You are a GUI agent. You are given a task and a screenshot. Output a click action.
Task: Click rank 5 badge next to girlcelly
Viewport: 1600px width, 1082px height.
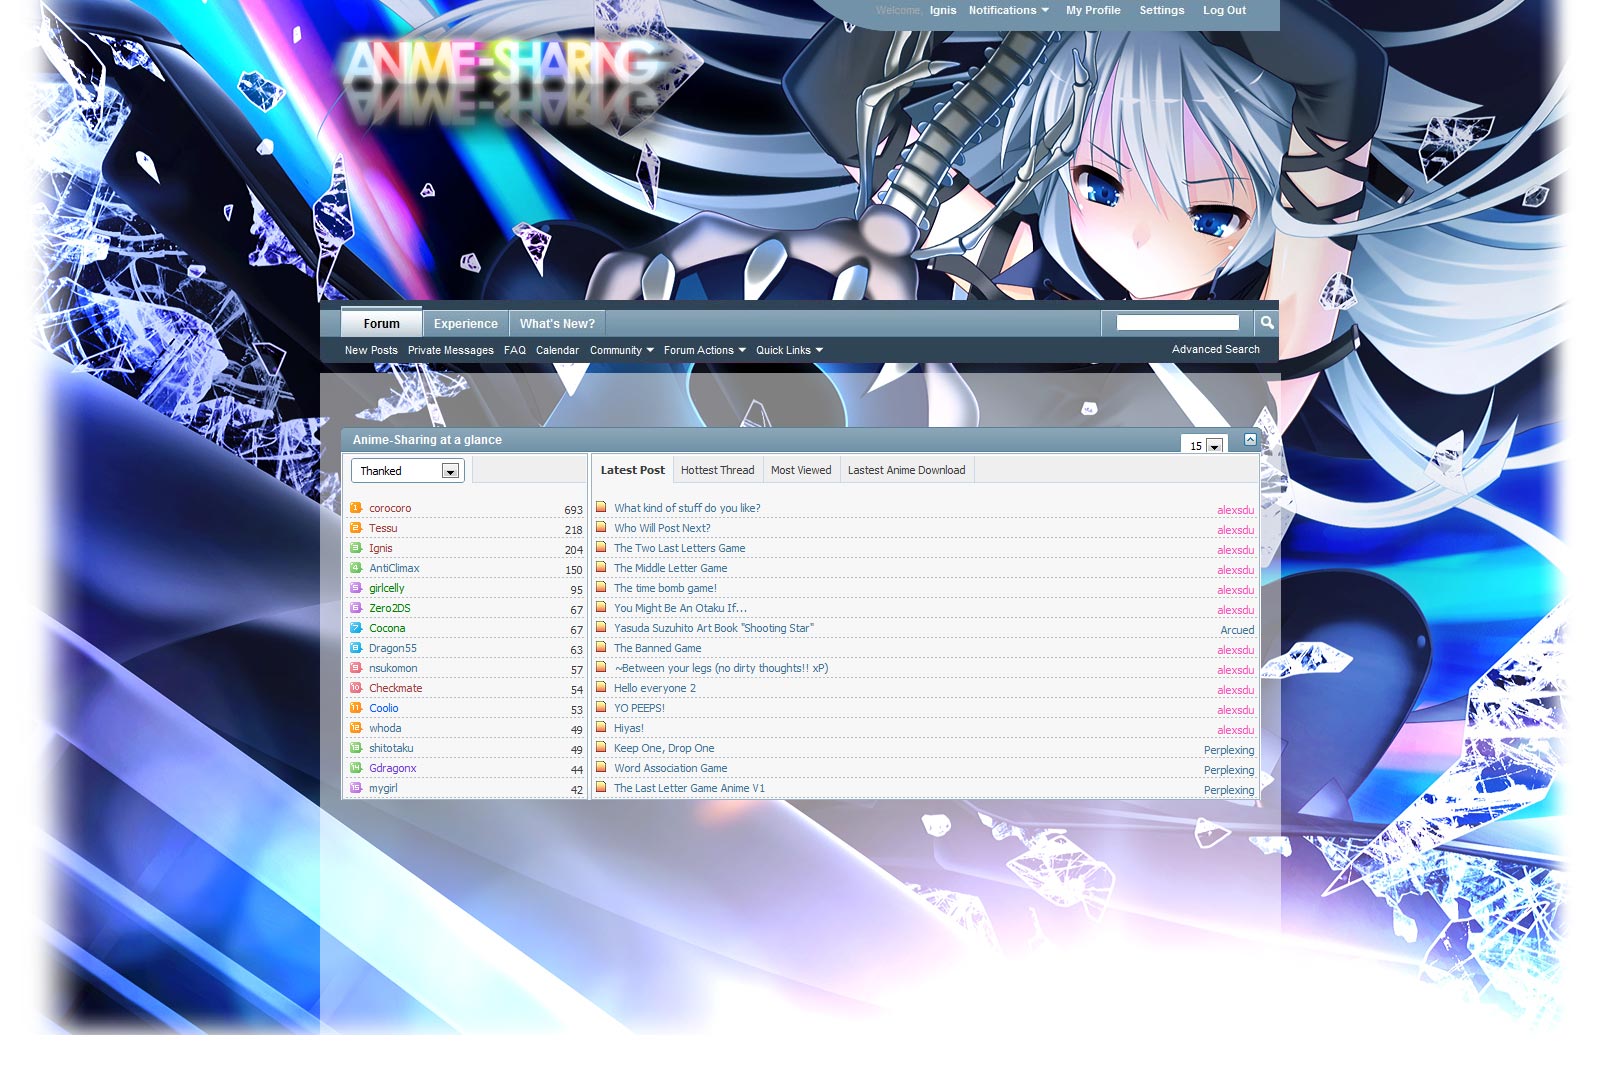pos(355,588)
